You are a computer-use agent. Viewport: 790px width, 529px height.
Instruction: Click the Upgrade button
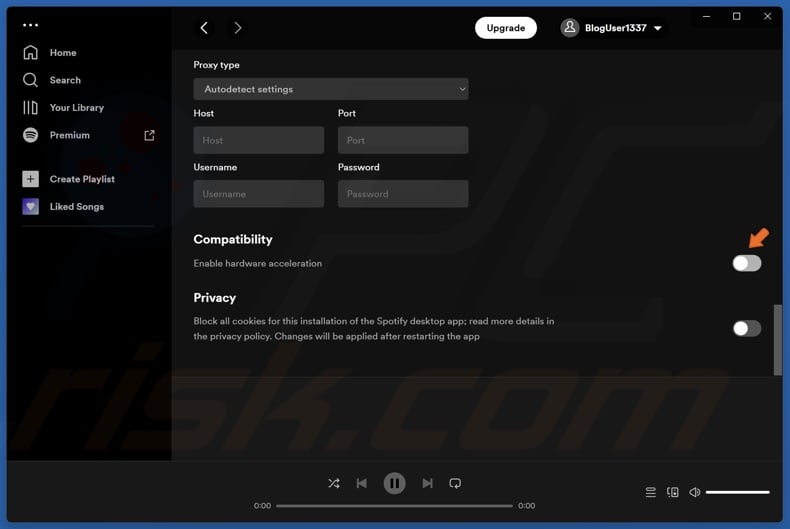[506, 28]
